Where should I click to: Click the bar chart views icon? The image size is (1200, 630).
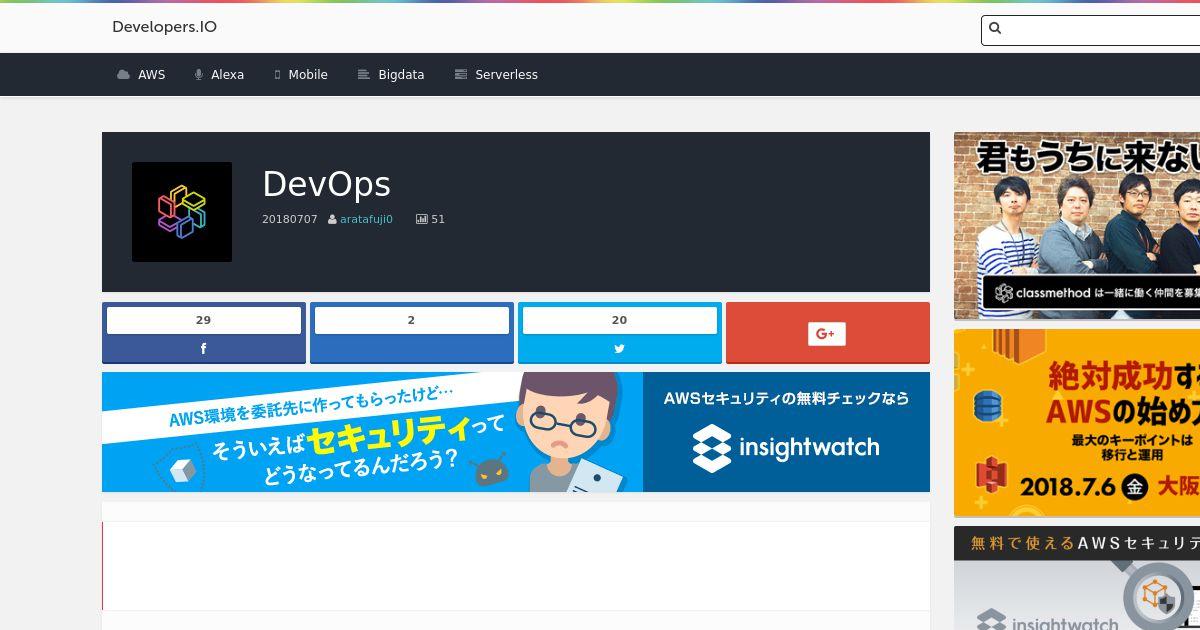click(422, 219)
